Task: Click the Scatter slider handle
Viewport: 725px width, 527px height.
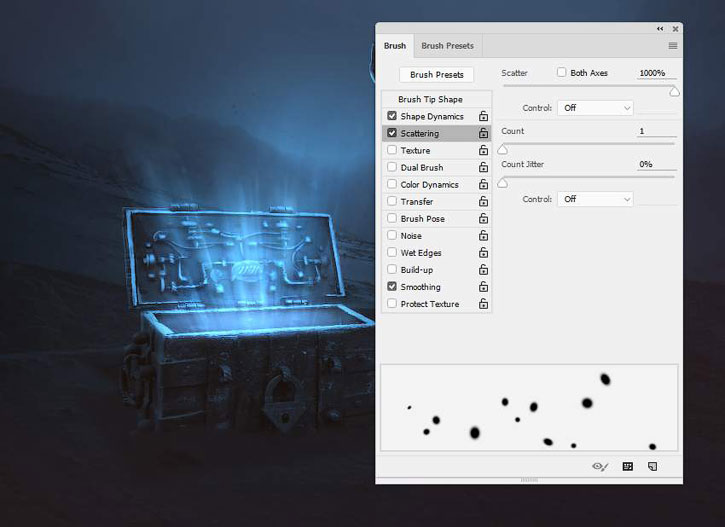Action: tap(674, 92)
